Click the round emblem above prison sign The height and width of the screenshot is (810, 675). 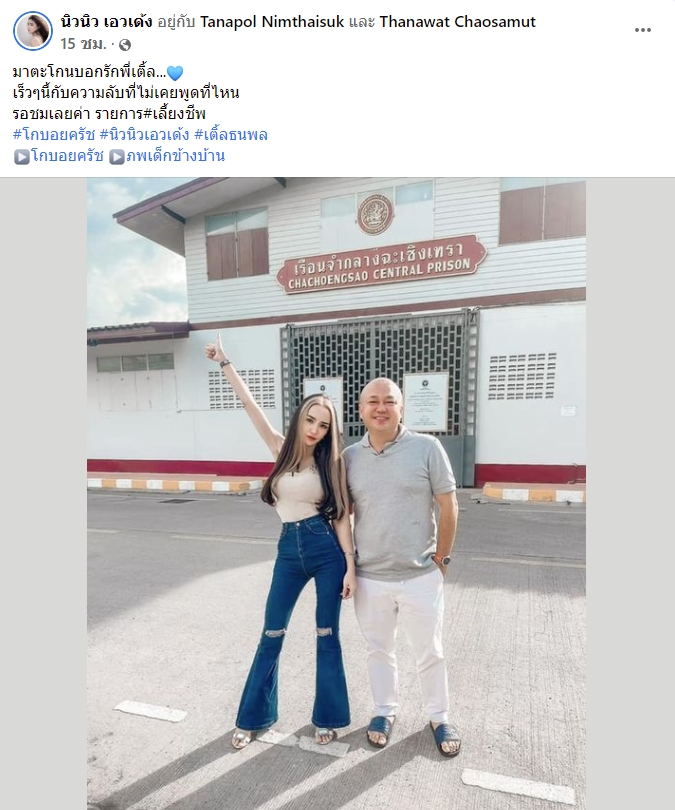tap(375, 213)
